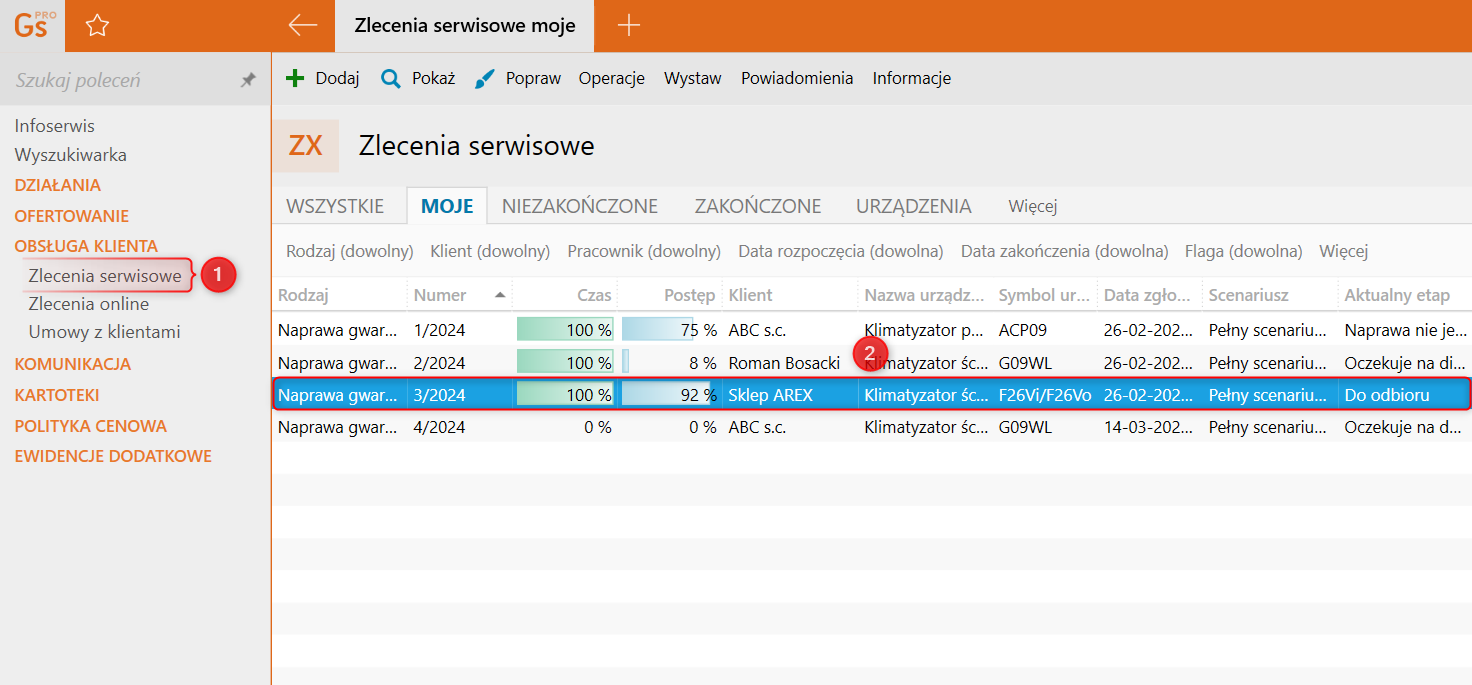This screenshot has height=685, width=1472.
Task: Select the Roman Bosacki order row
Action: coord(784,363)
